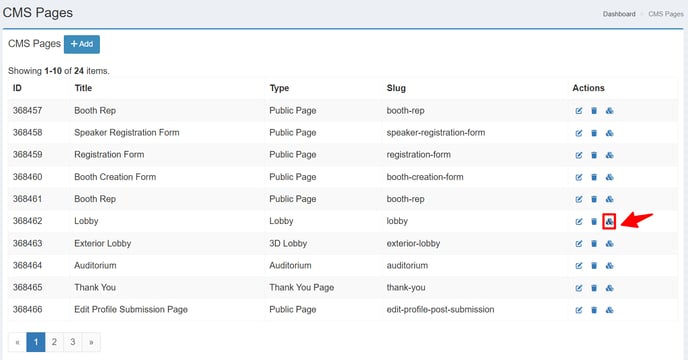The height and width of the screenshot is (360, 688).
Task: Click third action icon for Exterior Lobby row
Action: tap(609, 244)
